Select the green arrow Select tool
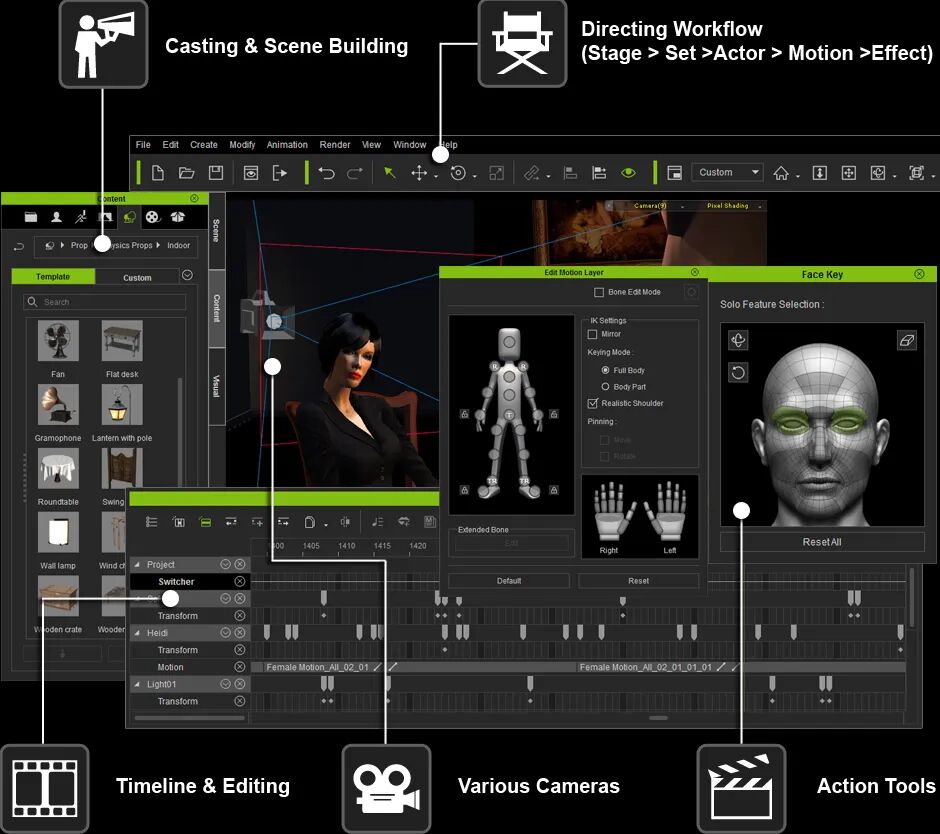The width and height of the screenshot is (940, 834). click(390, 173)
